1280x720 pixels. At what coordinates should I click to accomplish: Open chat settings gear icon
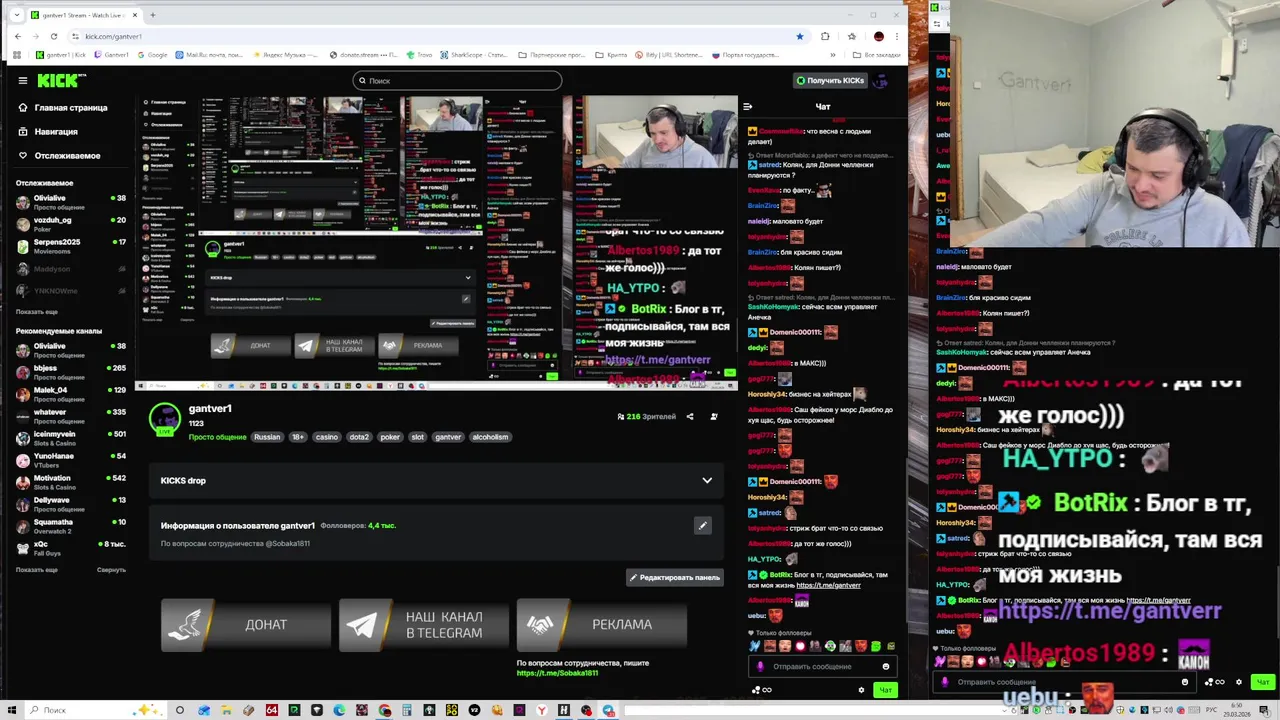861,689
